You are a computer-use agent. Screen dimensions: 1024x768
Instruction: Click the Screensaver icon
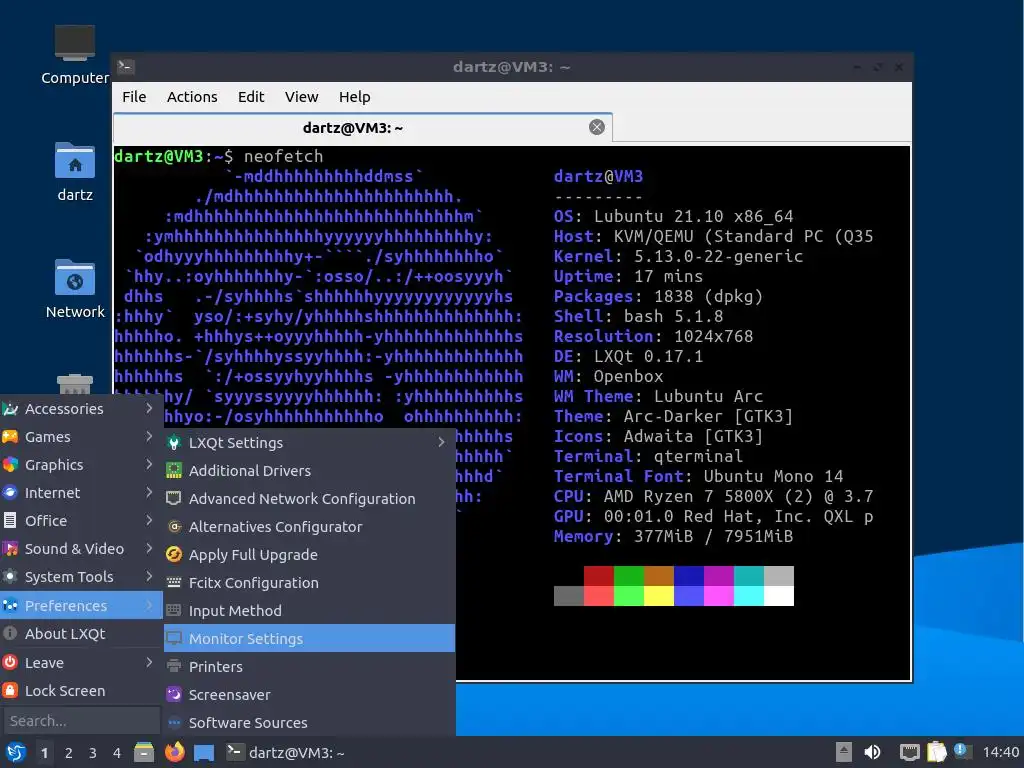[174, 695]
